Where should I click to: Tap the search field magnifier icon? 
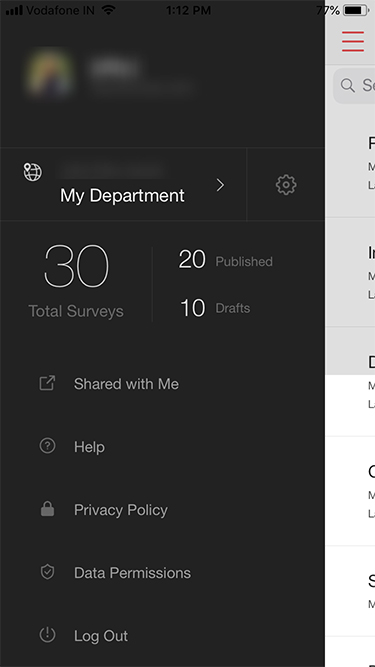pos(348,86)
